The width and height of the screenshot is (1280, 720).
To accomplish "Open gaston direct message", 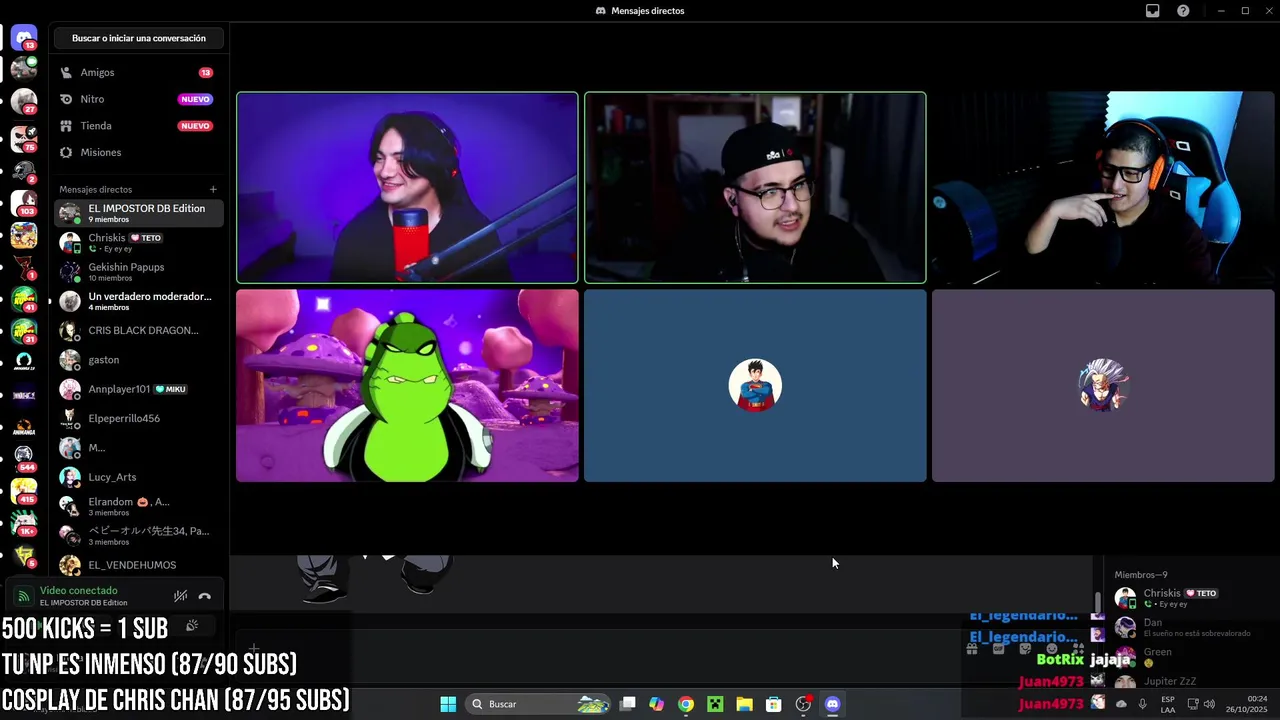I will (x=139, y=360).
